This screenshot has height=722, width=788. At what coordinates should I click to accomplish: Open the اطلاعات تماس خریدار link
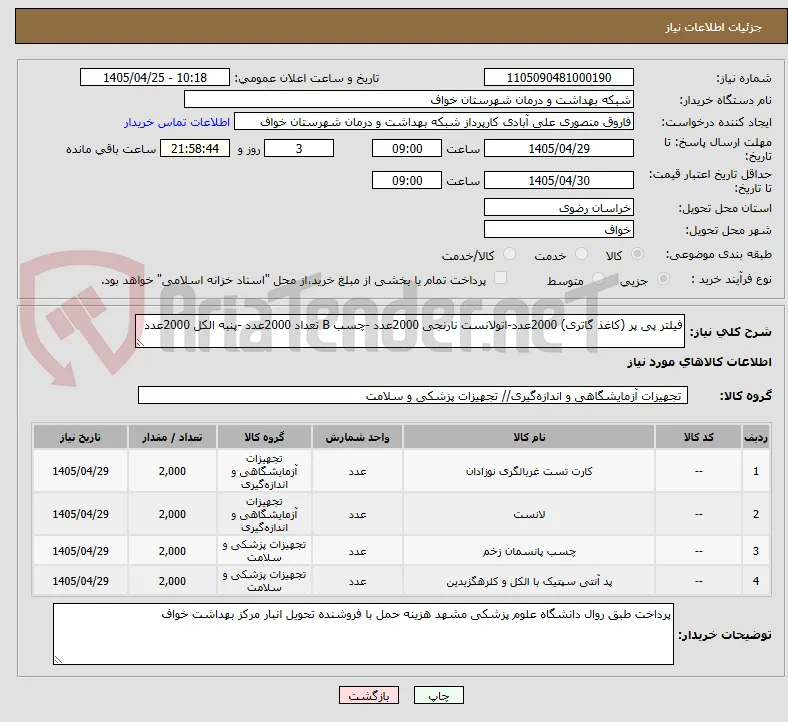point(177,122)
